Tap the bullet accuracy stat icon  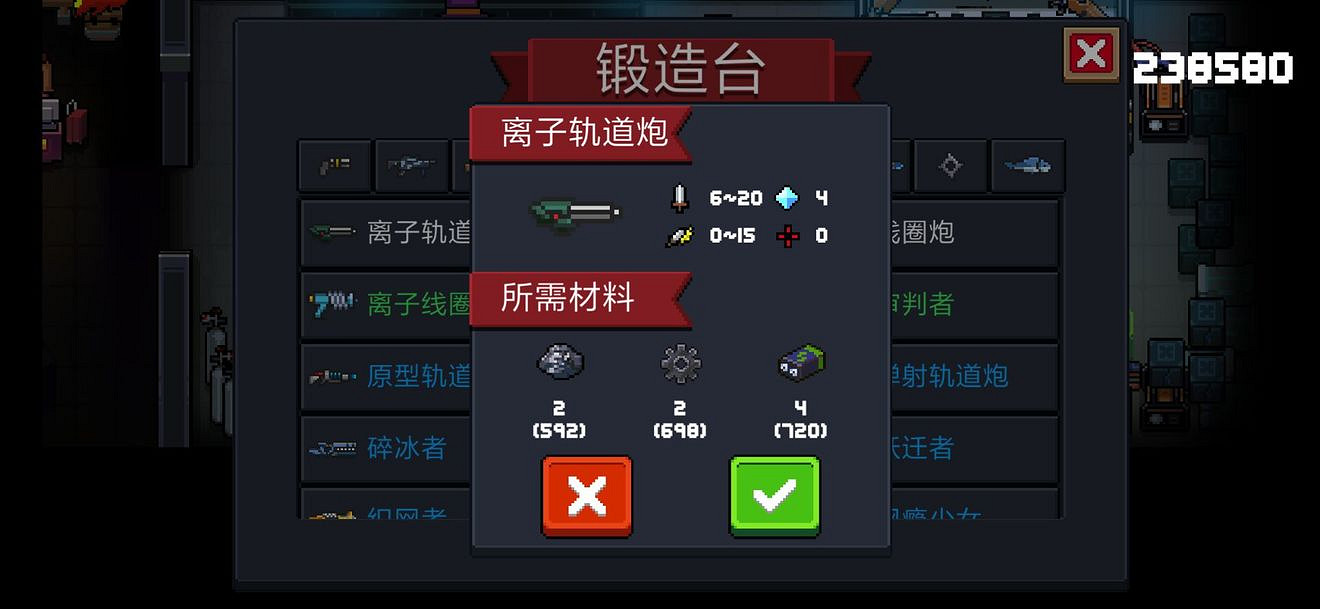click(679, 236)
